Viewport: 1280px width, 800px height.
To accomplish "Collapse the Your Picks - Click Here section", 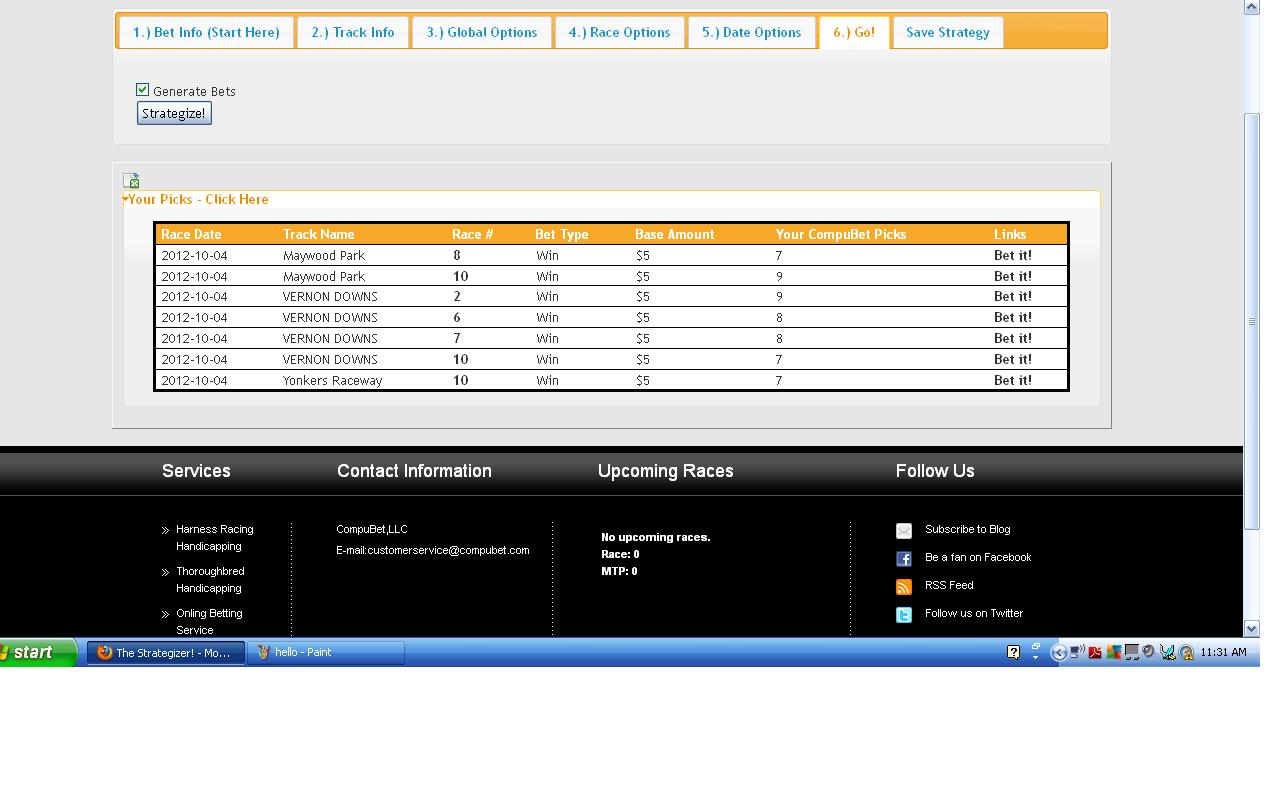I will tap(197, 199).
